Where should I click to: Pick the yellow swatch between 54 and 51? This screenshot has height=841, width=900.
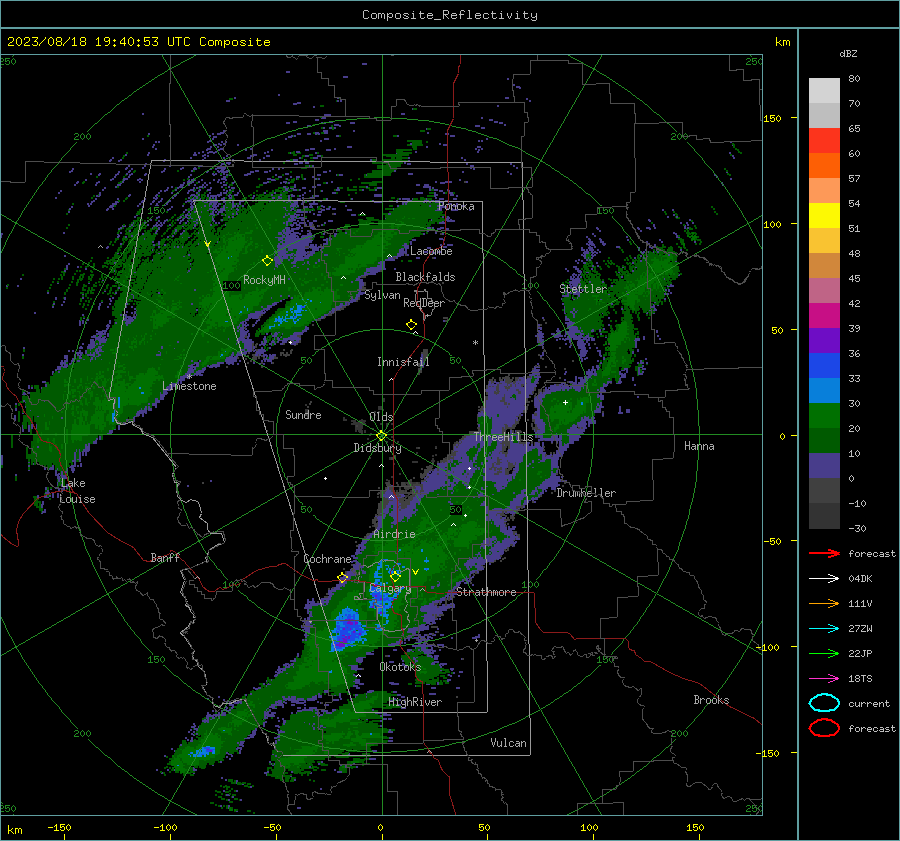824,216
